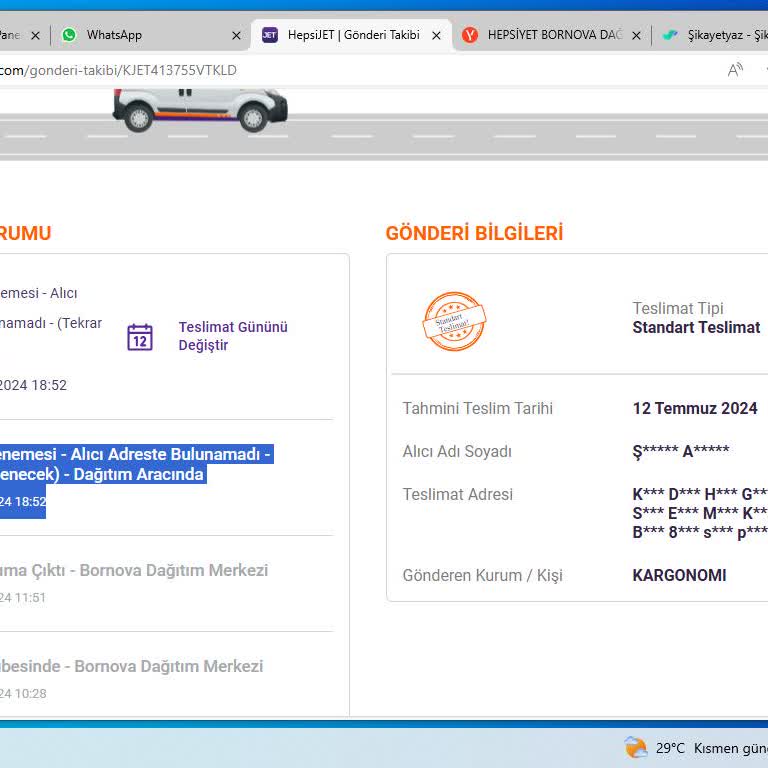Viewport: 768px width, 768px height.
Task: Click the highlighted Alıcı Adreste Bulunamadı status
Action: coord(136,464)
